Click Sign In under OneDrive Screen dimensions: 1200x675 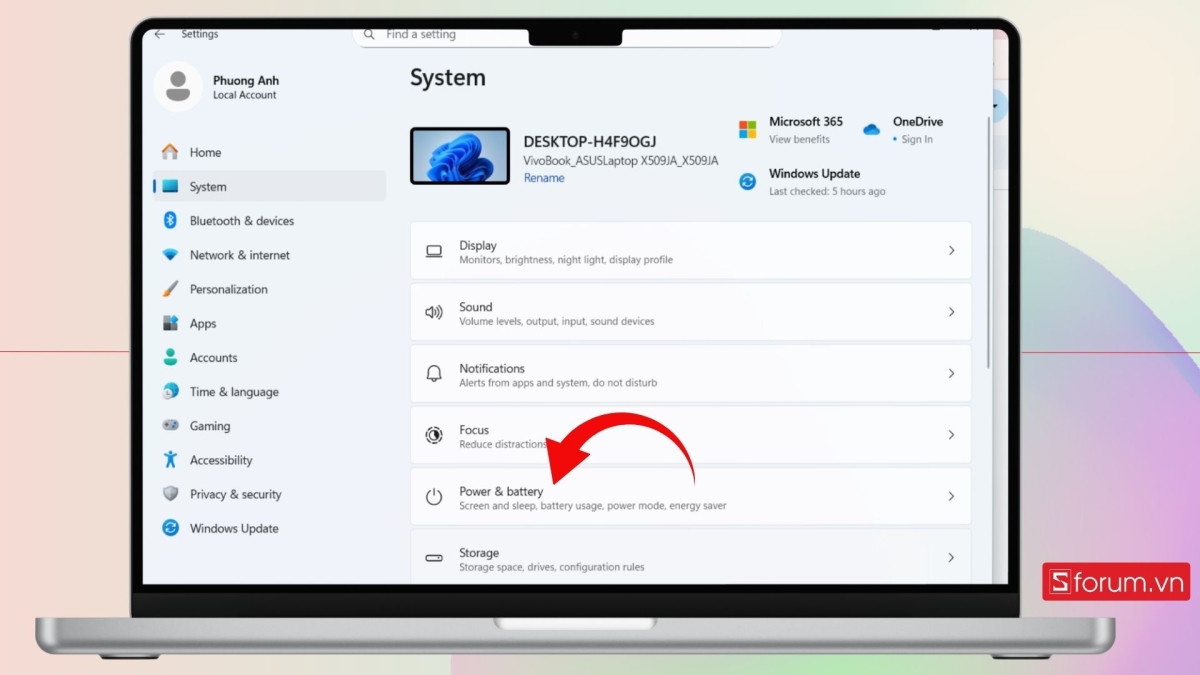point(917,139)
